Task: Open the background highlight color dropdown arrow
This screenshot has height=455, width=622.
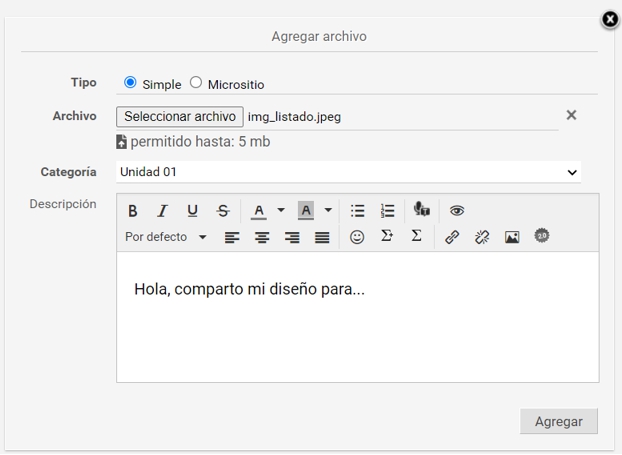Action: pos(328,211)
